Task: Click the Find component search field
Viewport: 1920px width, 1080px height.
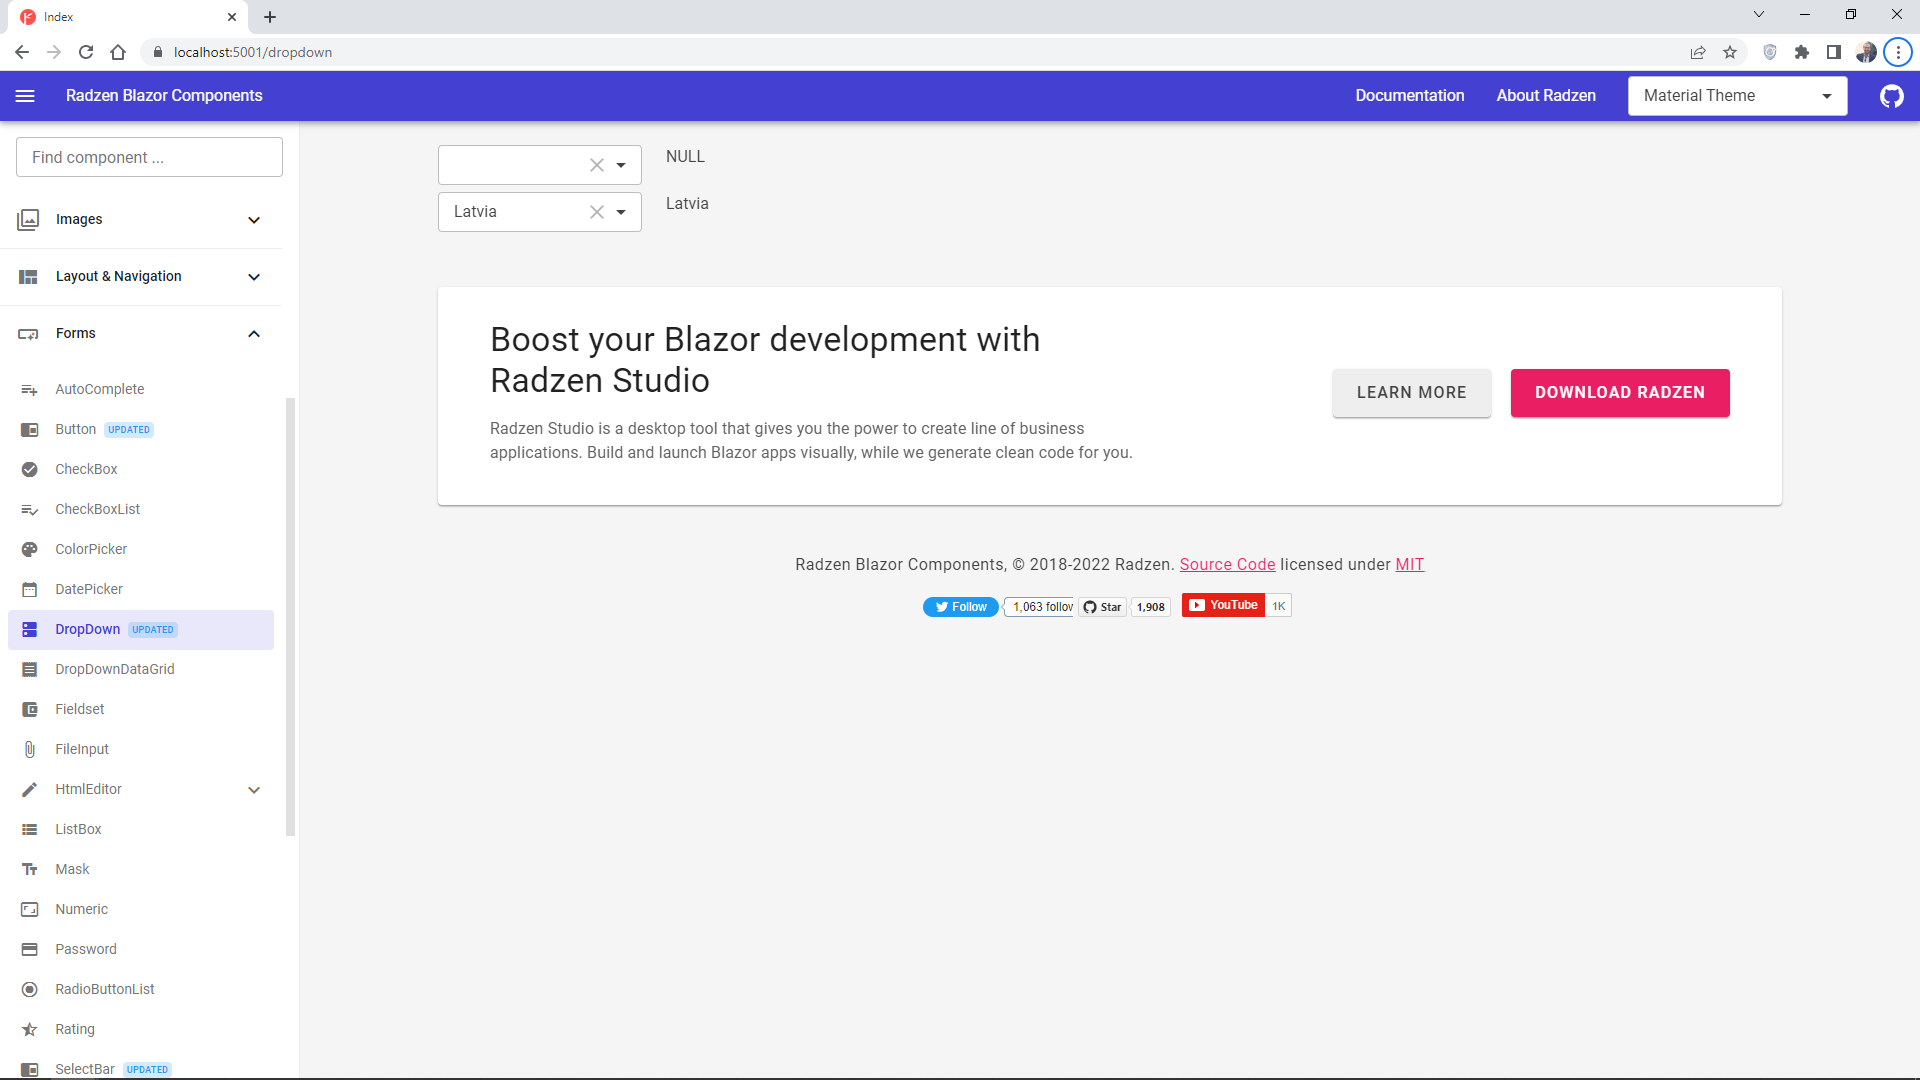Action: [x=148, y=157]
